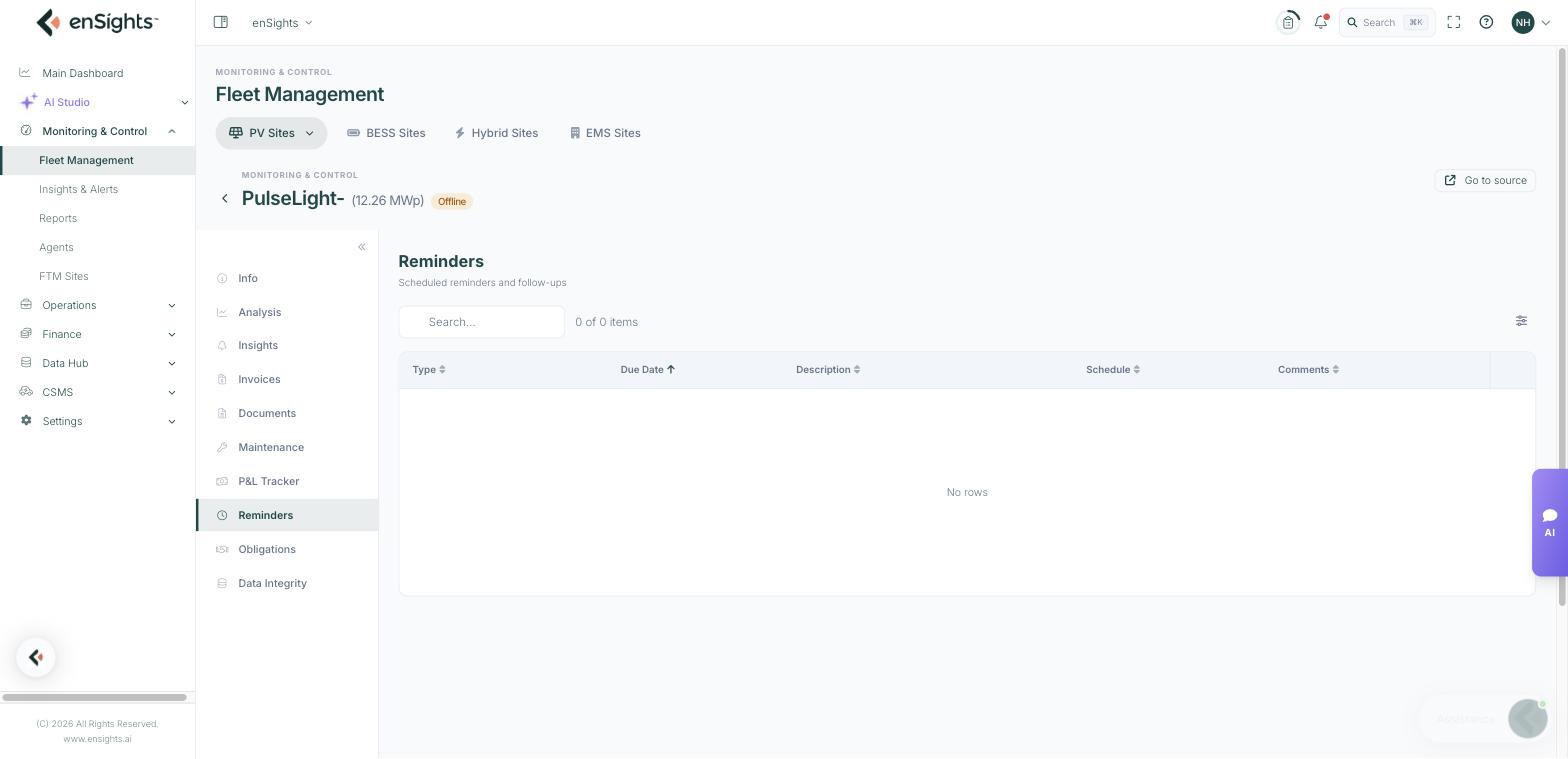Click the NH user avatar
Screen dimensions: 1568x759
1523,22
